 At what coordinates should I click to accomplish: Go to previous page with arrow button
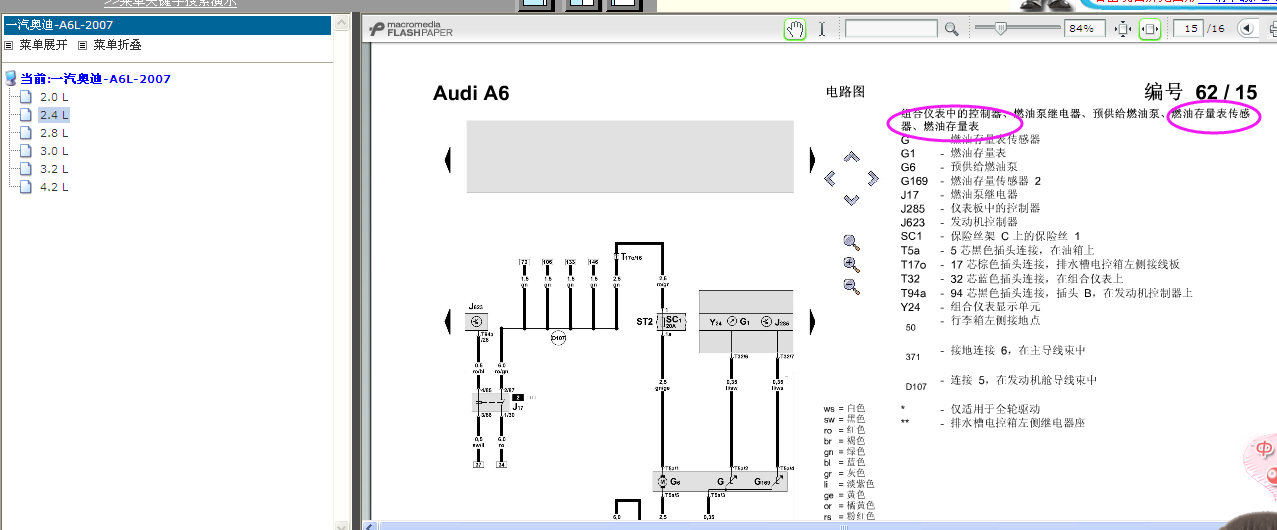(x=1247, y=29)
